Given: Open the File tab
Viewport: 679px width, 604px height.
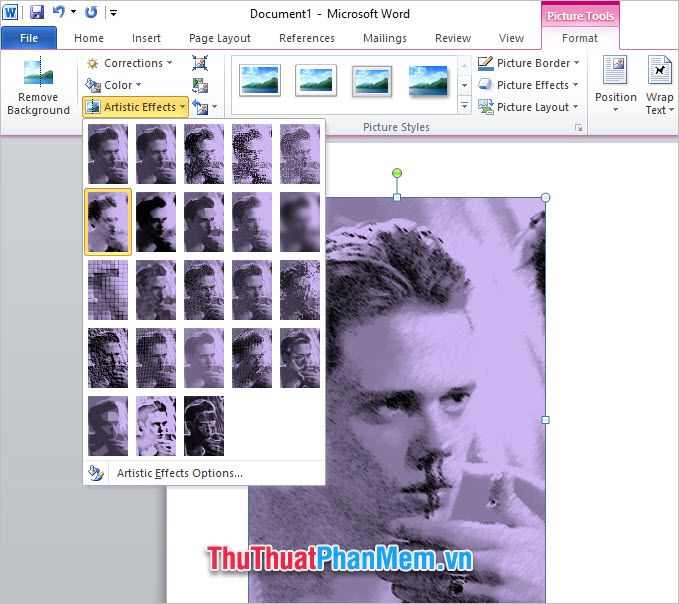Looking at the screenshot, I should [x=29, y=38].
